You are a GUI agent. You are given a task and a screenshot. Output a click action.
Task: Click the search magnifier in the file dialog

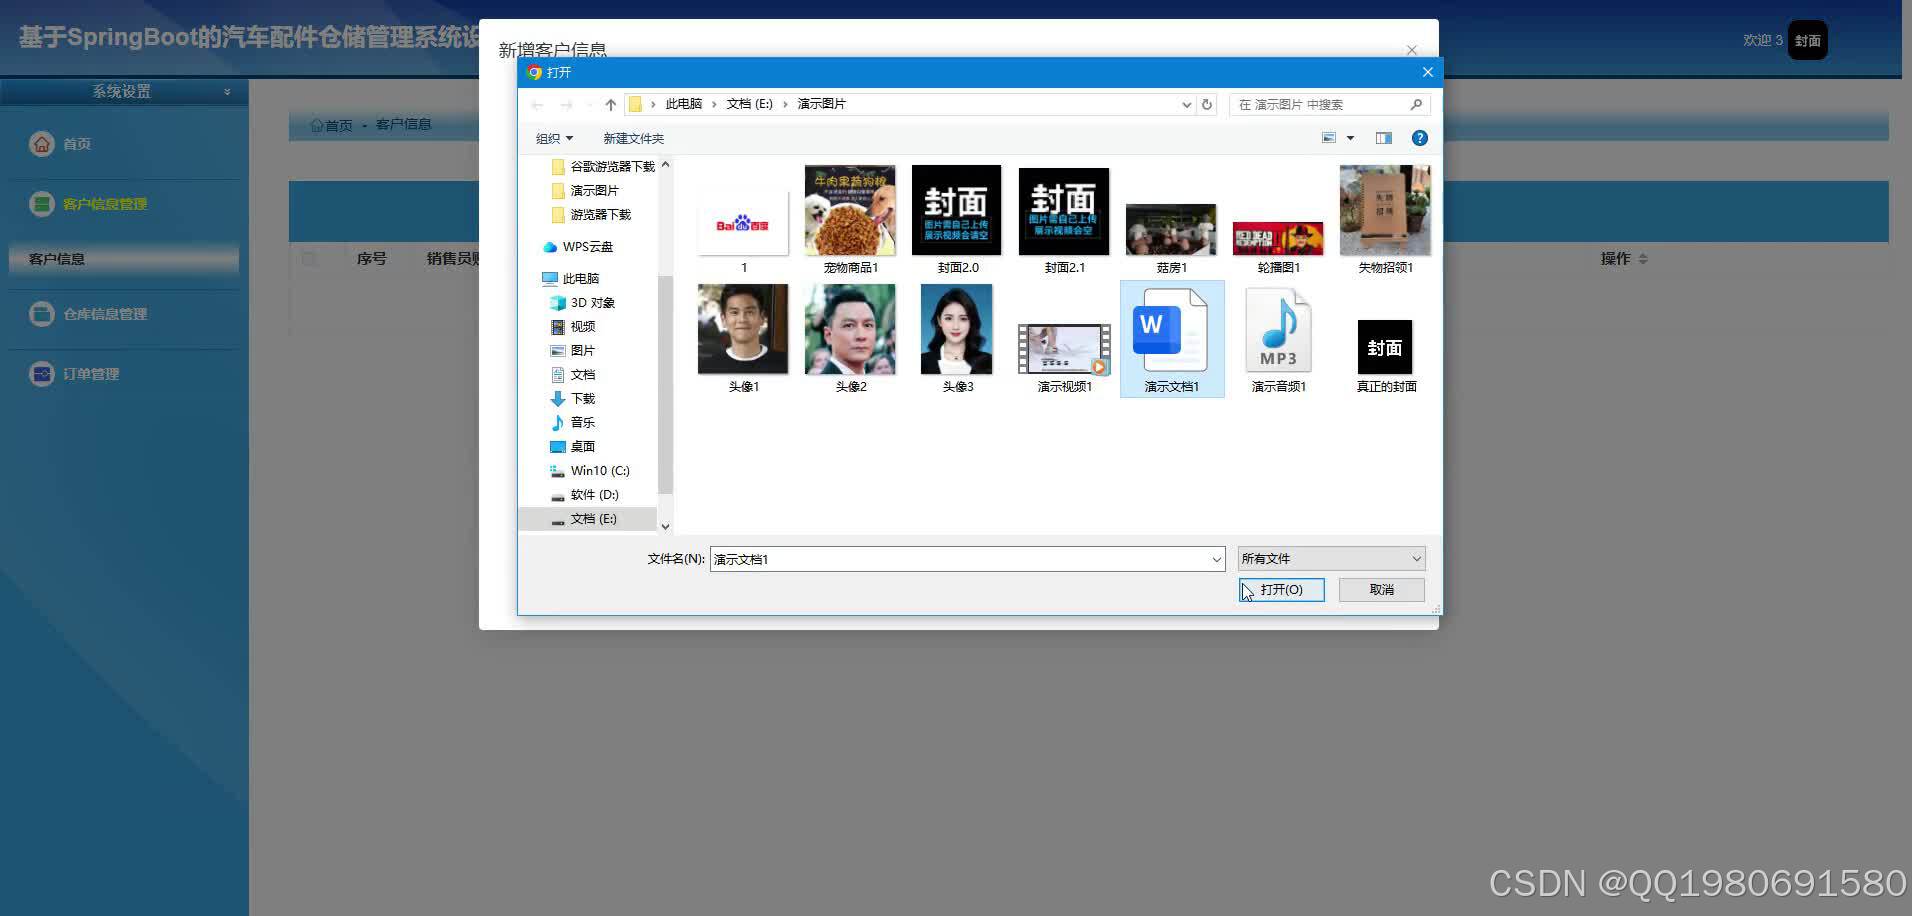click(x=1417, y=104)
